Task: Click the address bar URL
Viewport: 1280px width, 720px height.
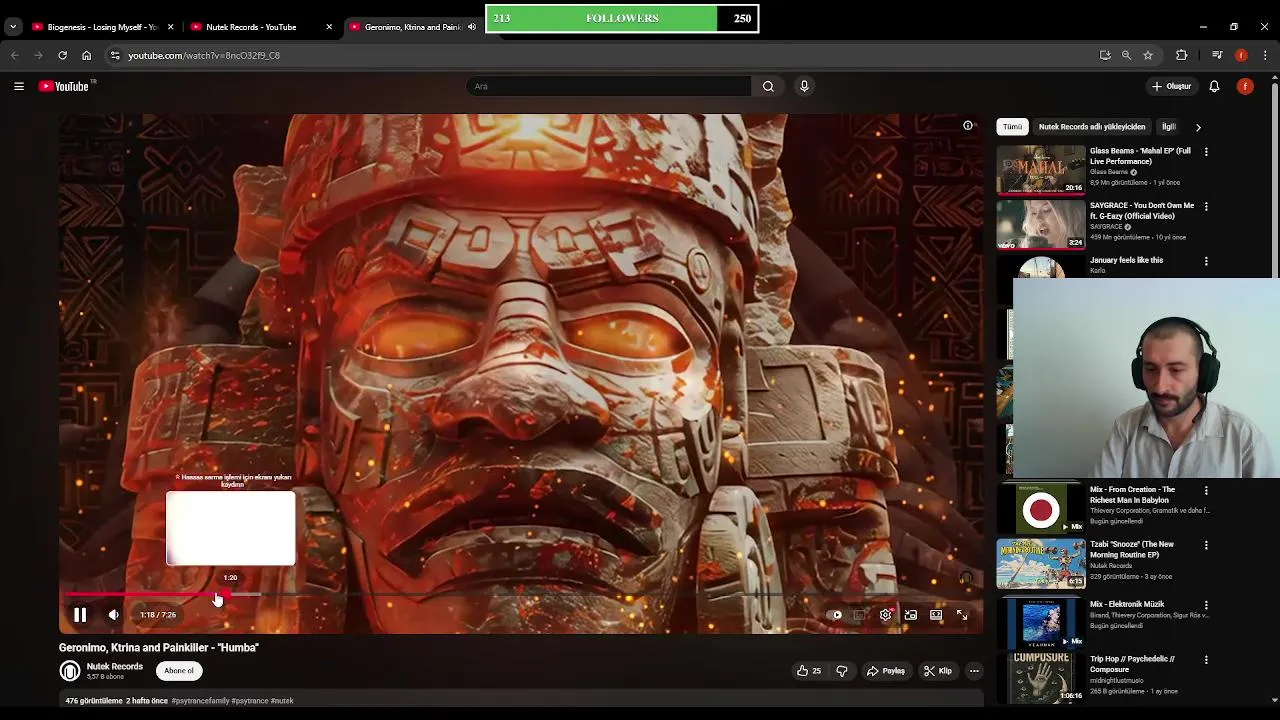Action: [204, 56]
